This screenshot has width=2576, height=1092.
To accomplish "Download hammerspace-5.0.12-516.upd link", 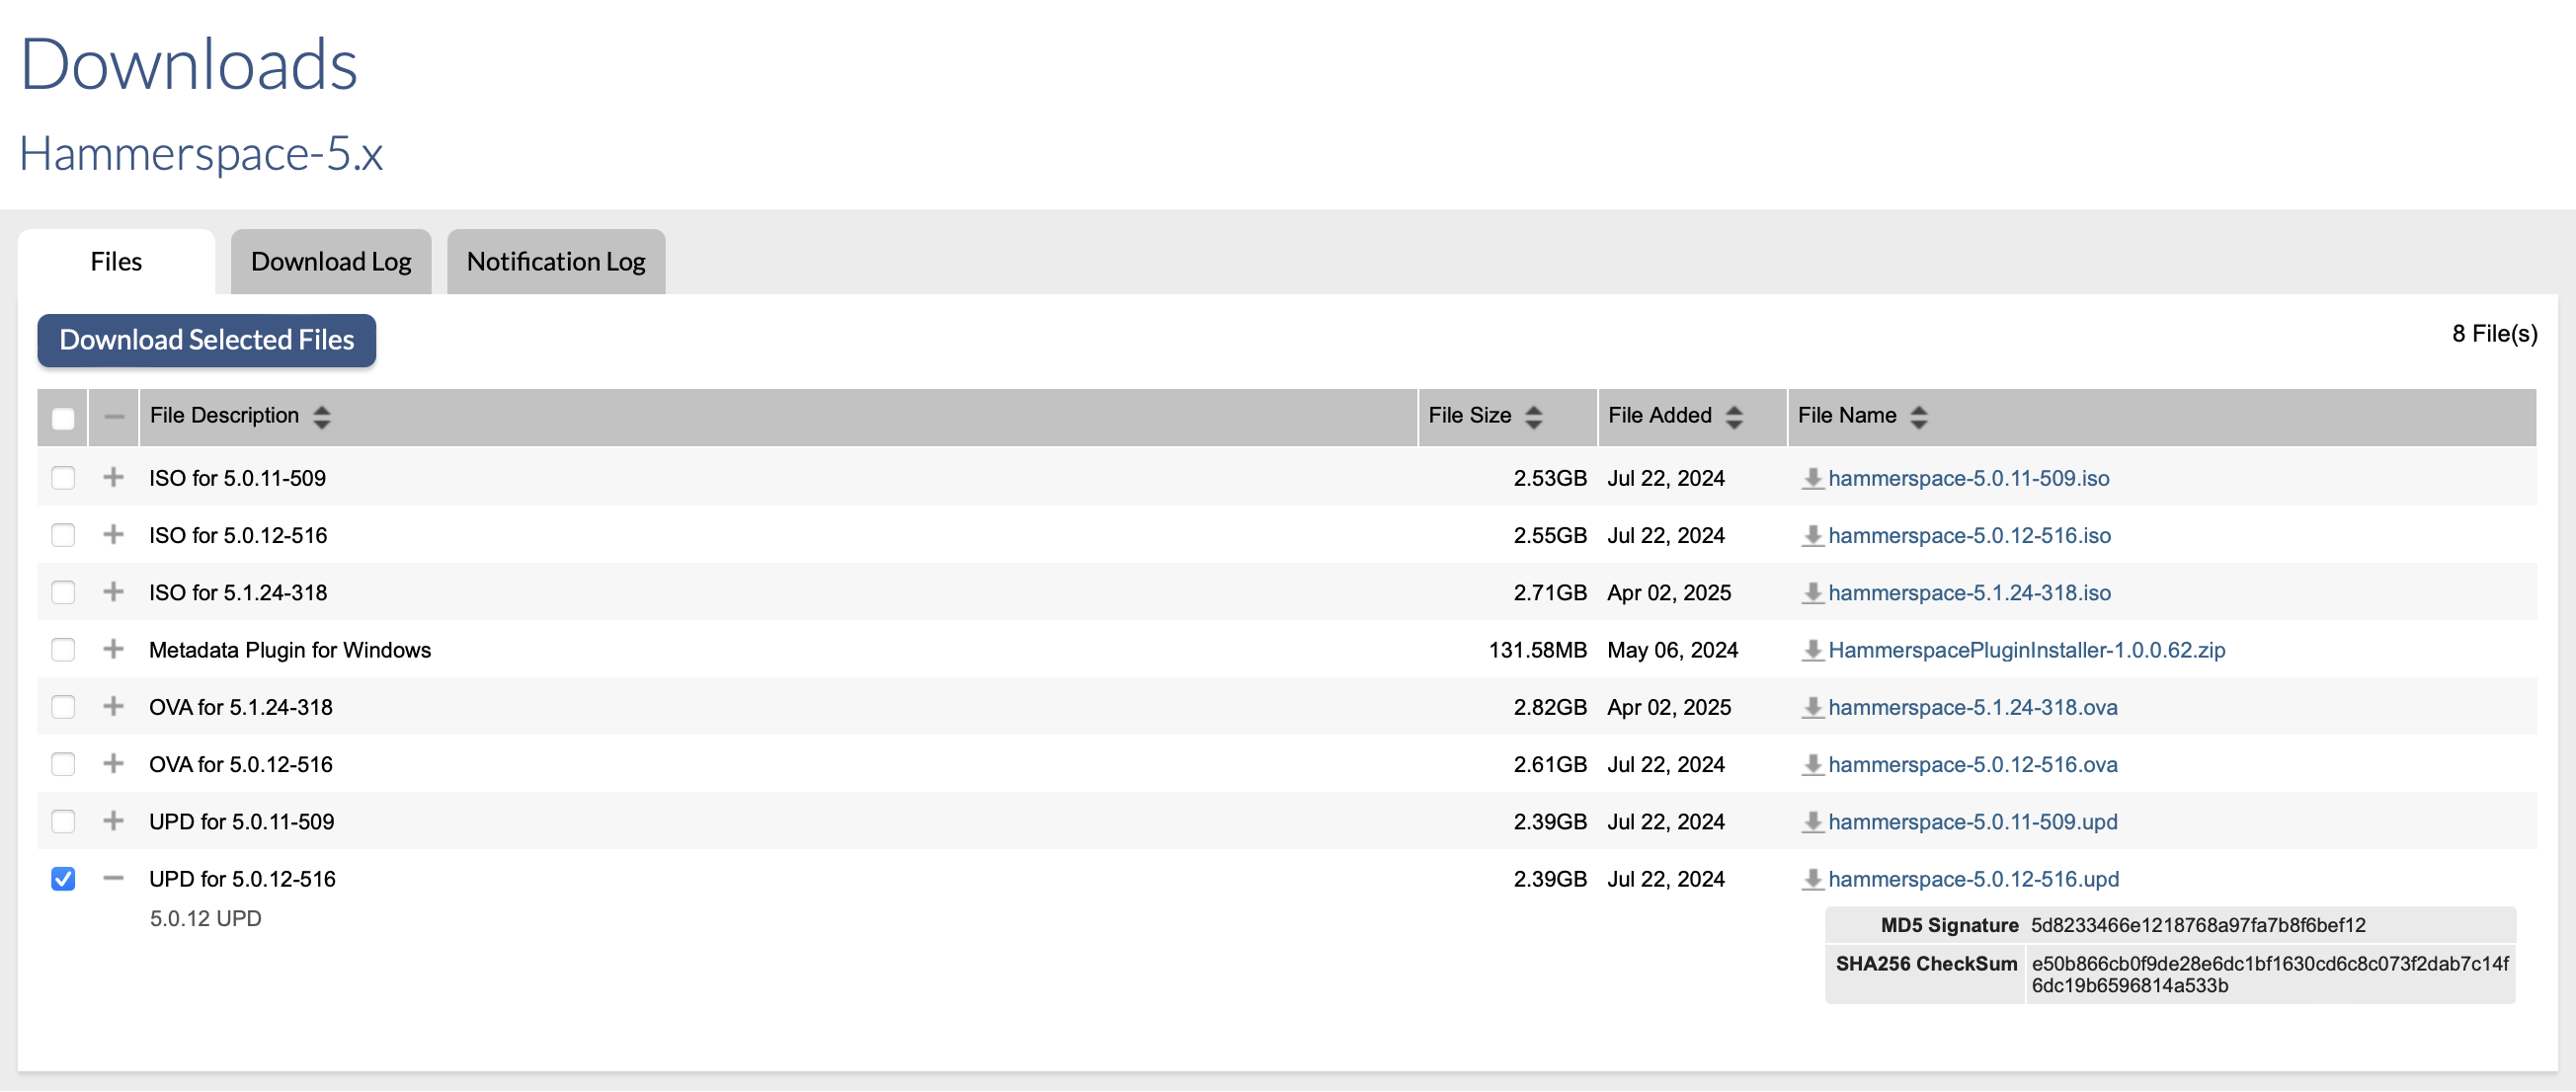I will click(x=1973, y=879).
